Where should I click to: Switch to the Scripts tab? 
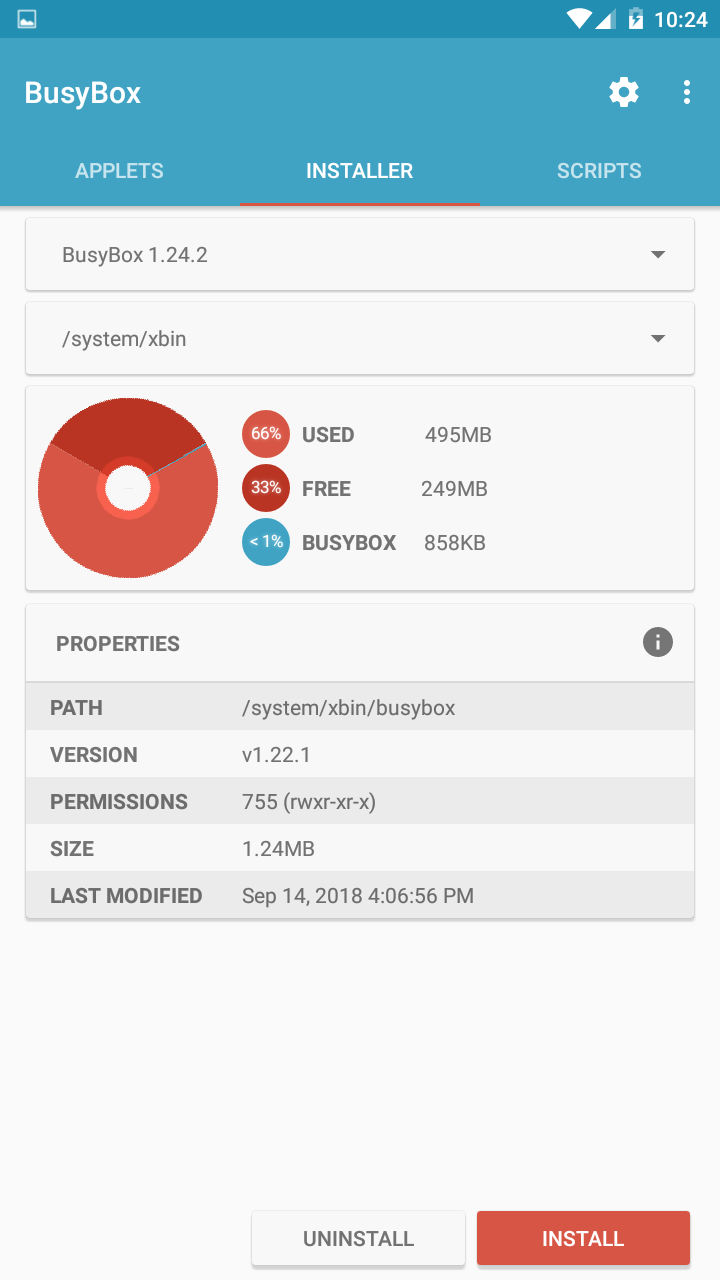(x=599, y=171)
